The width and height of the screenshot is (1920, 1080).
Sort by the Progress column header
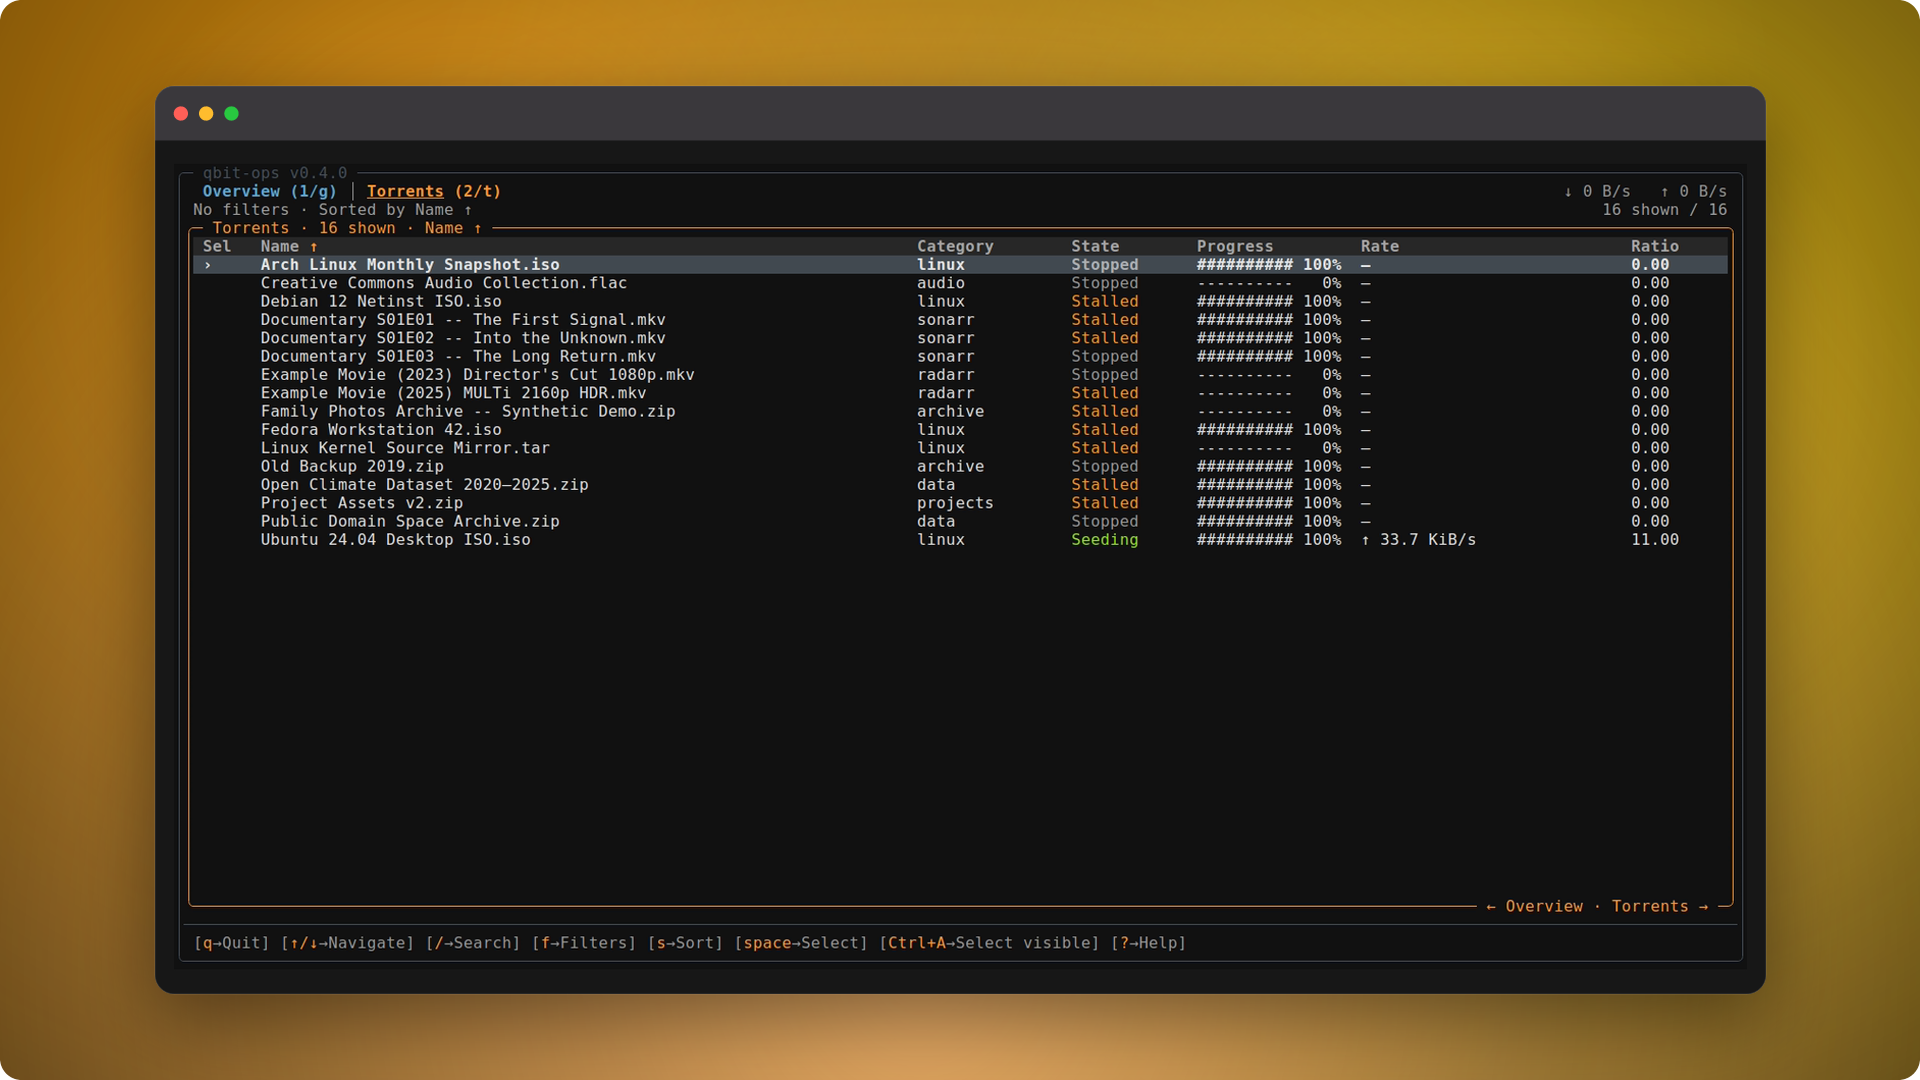point(1235,246)
